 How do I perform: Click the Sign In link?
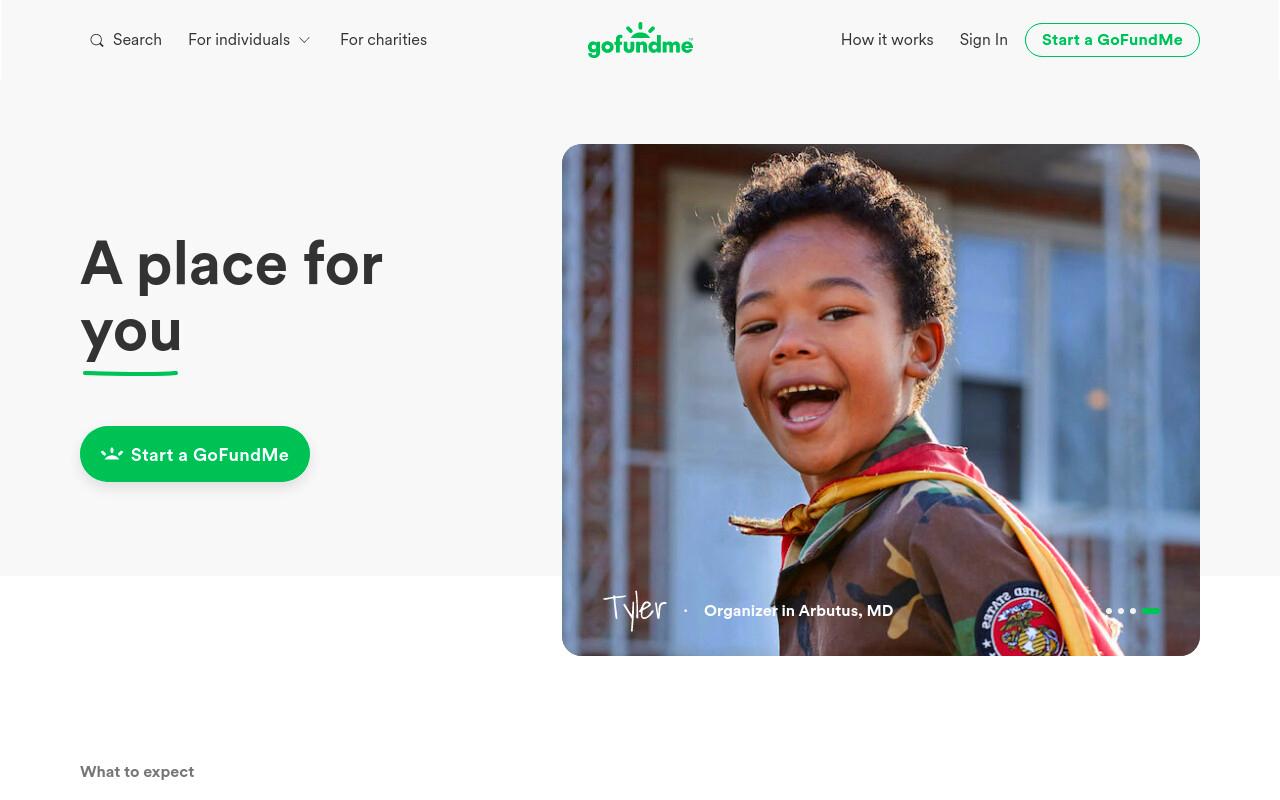tap(983, 40)
